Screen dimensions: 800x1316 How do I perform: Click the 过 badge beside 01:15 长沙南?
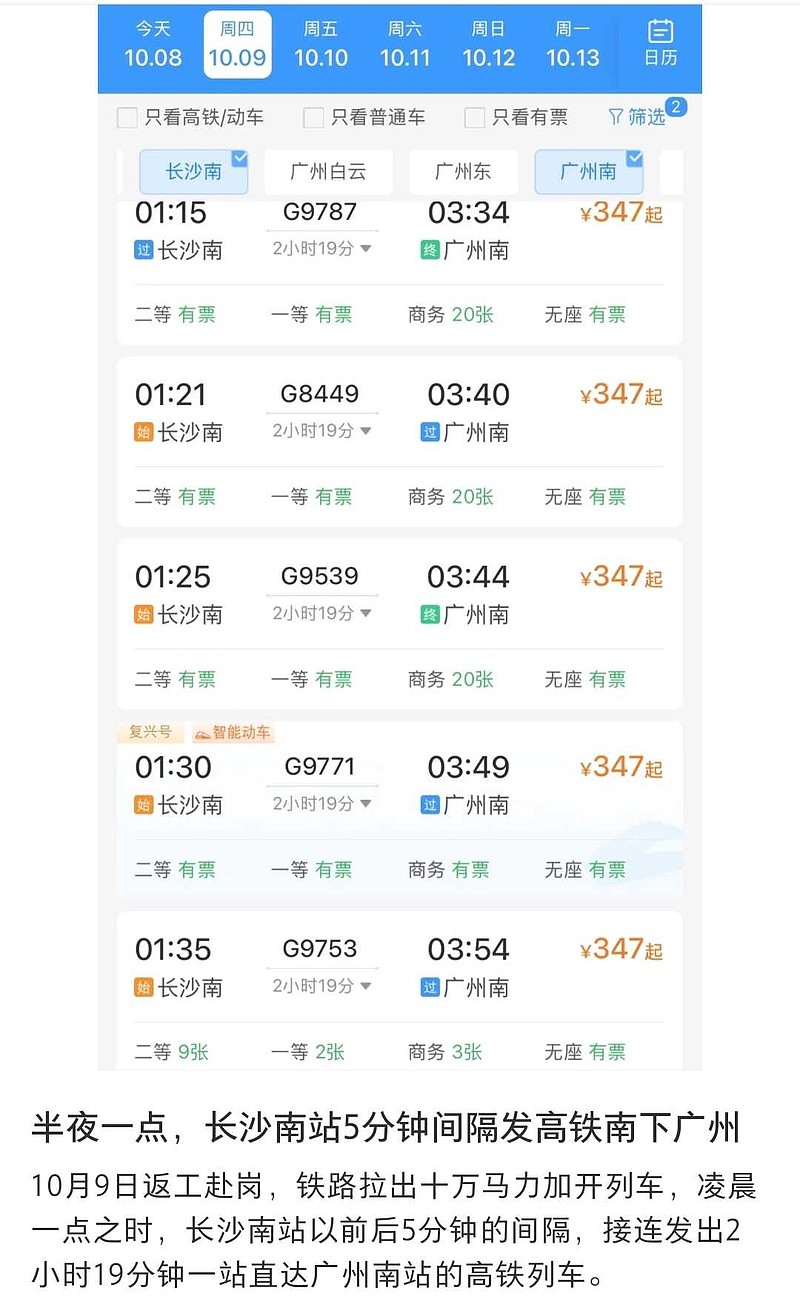click(x=144, y=250)
